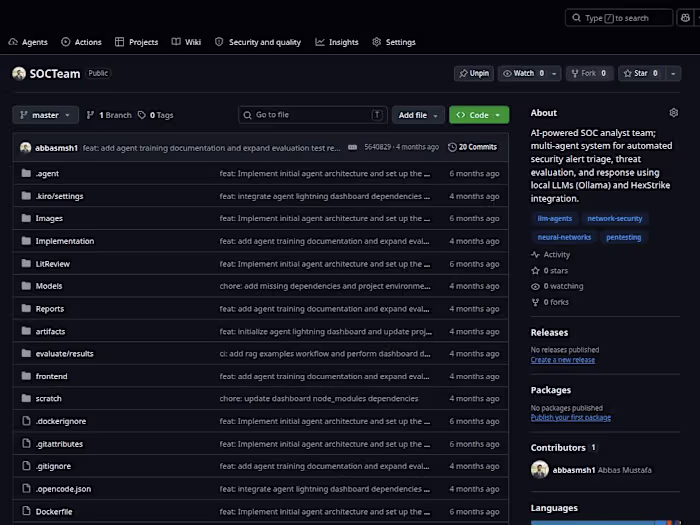Image resolution: width=700 pixels, height=525 pixels.
Task: View the 0 Tags link
Action: click(155, 115)
